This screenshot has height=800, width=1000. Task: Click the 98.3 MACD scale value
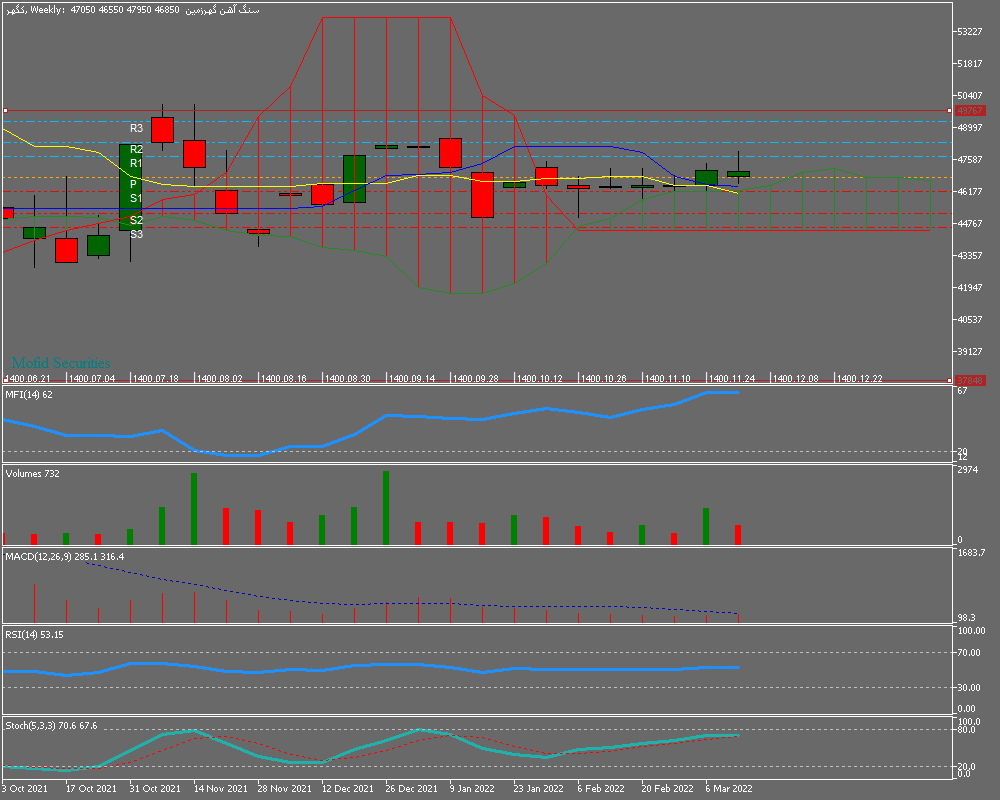click(x=966, y=618)
